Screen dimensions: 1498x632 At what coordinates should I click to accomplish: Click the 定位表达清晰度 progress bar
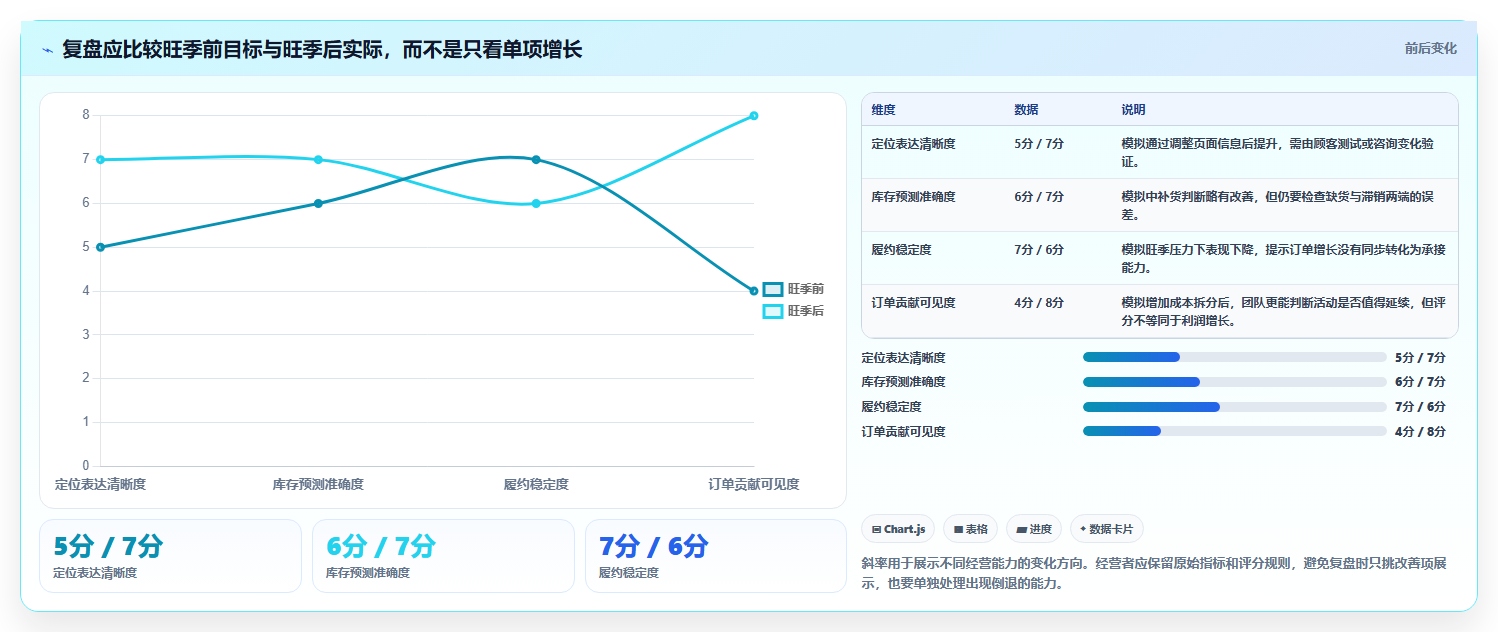(x=1235, y=357)
